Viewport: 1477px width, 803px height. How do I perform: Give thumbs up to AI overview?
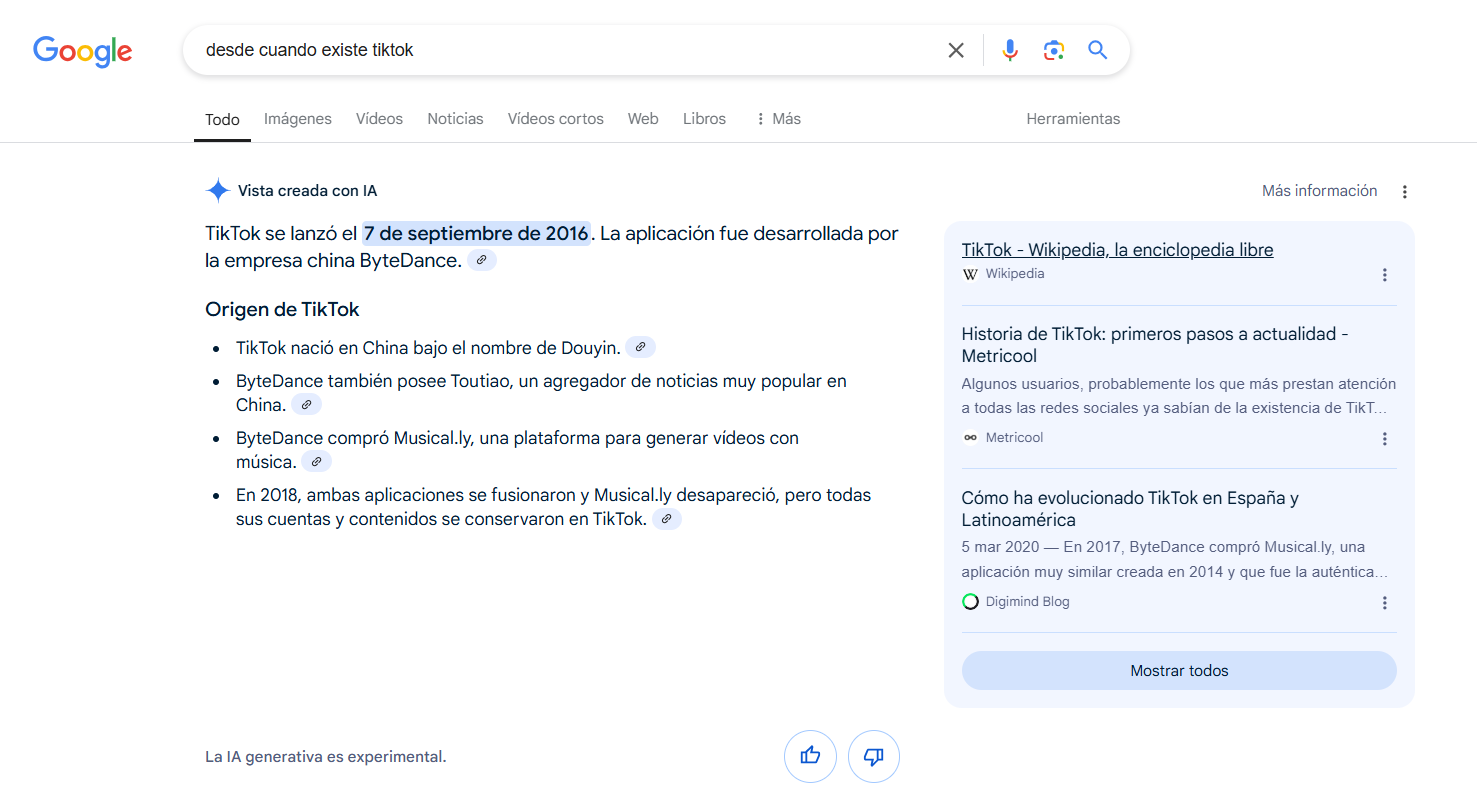point(810,756)
